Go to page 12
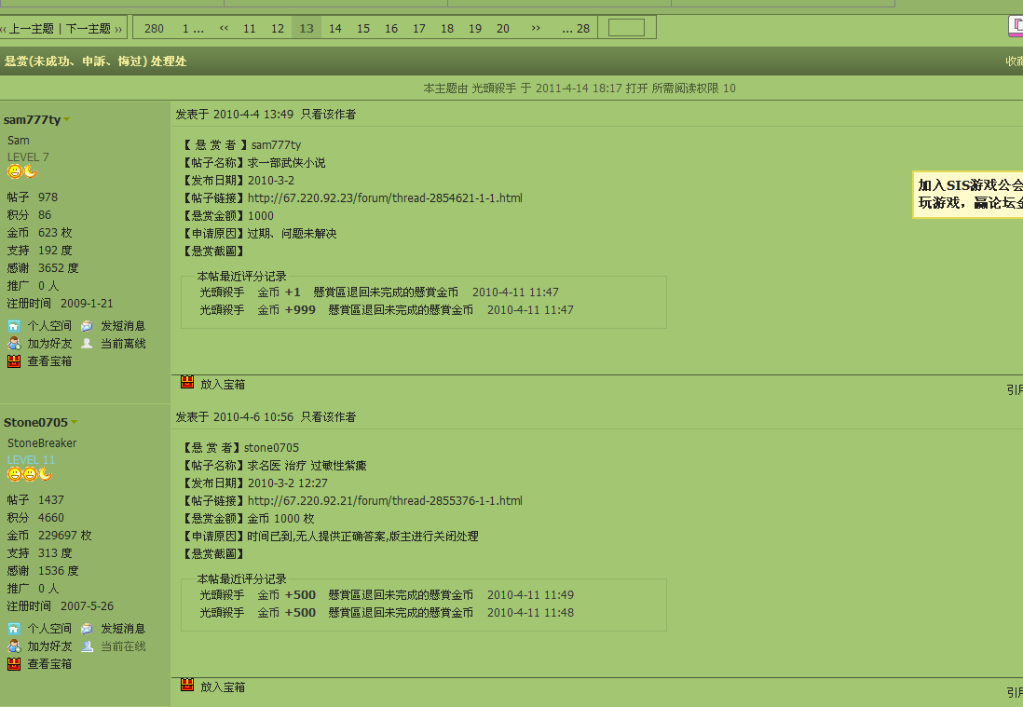The image size is (1023, 707). (277, 28)
